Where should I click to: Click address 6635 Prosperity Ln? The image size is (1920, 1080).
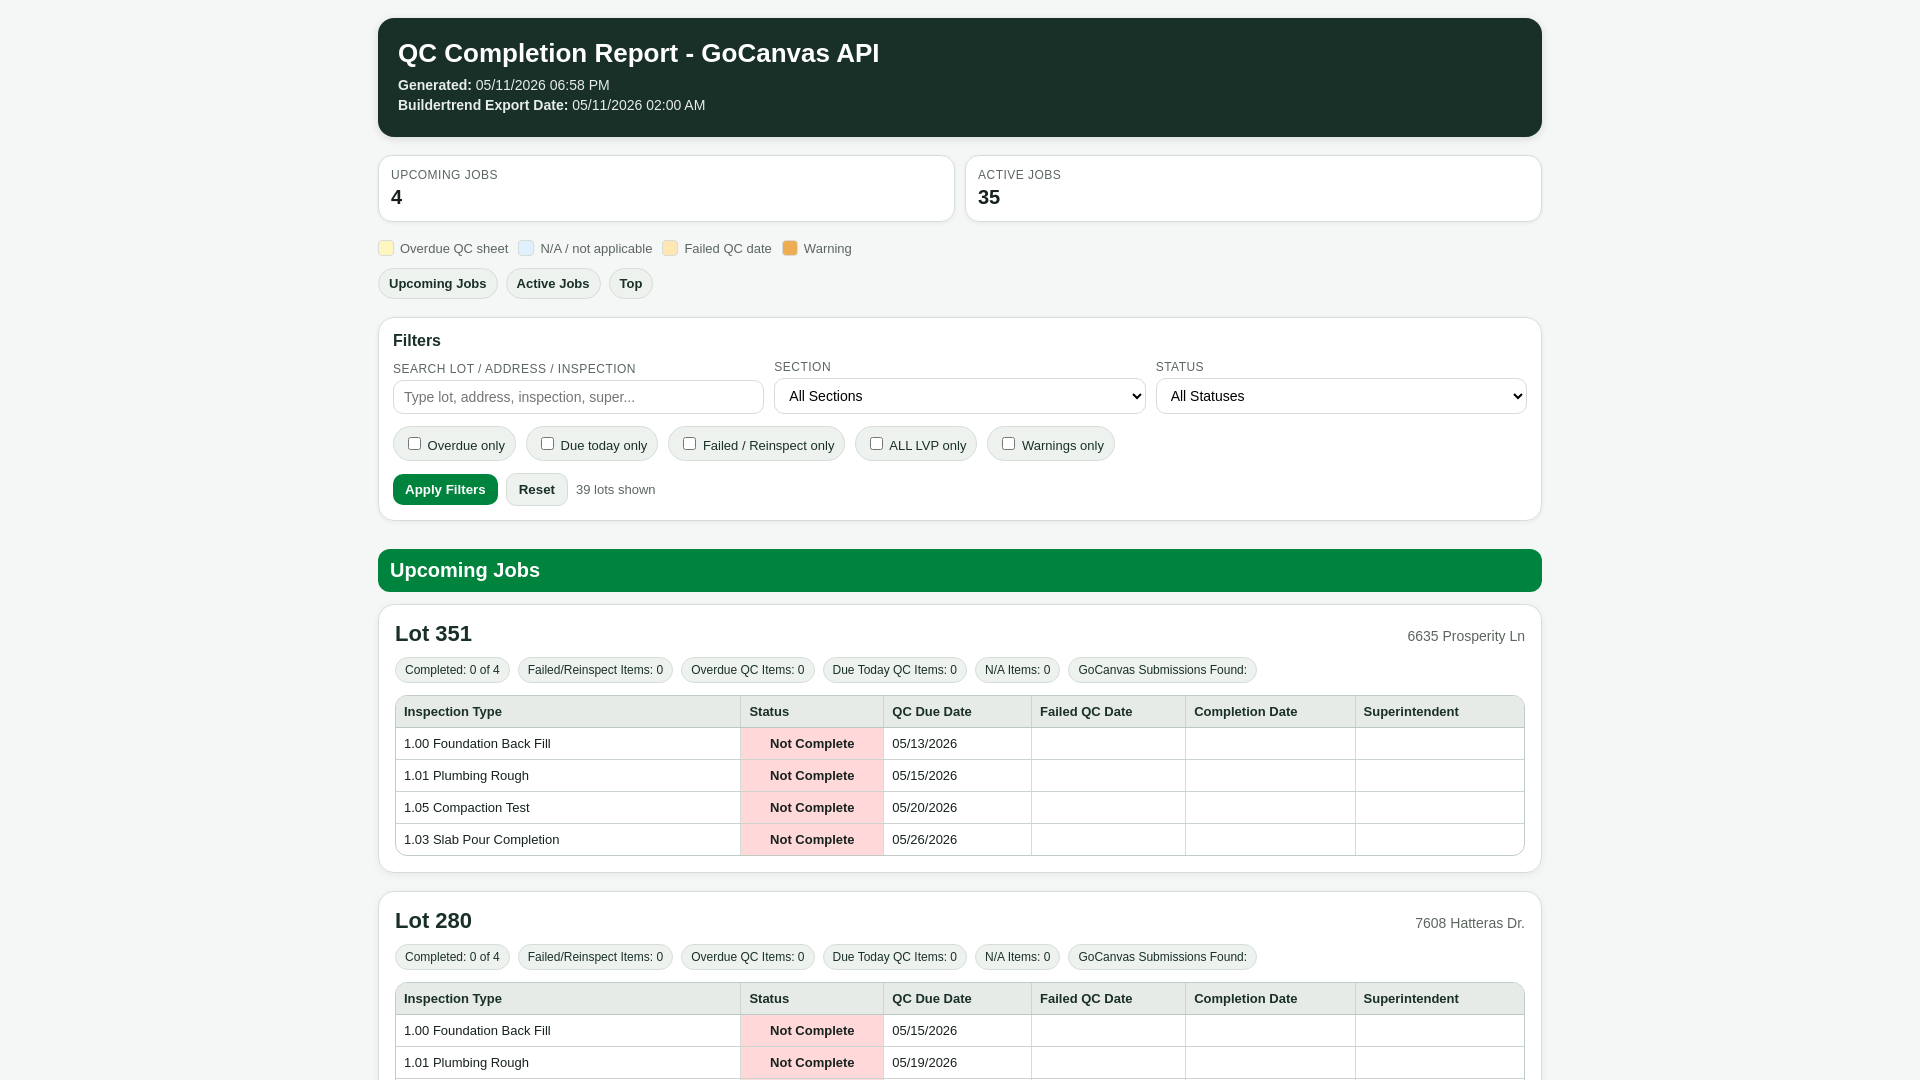click(1466, 636)
